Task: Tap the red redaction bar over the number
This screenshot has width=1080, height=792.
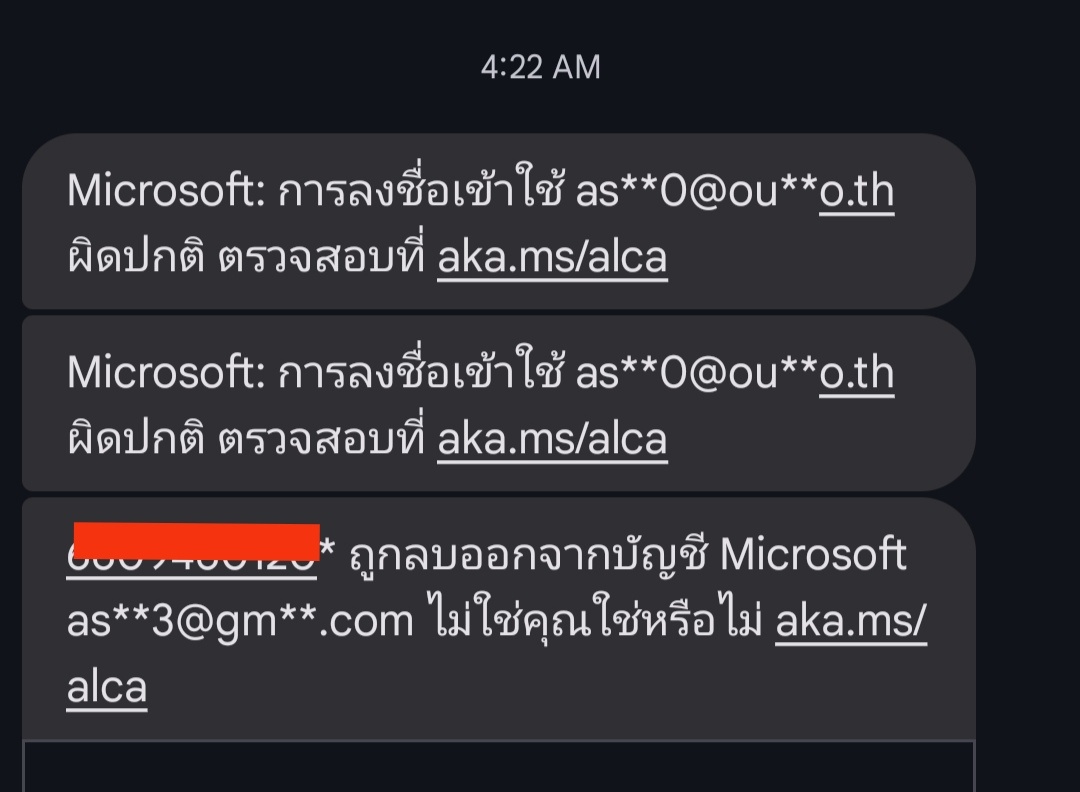Action: (196, 541)
